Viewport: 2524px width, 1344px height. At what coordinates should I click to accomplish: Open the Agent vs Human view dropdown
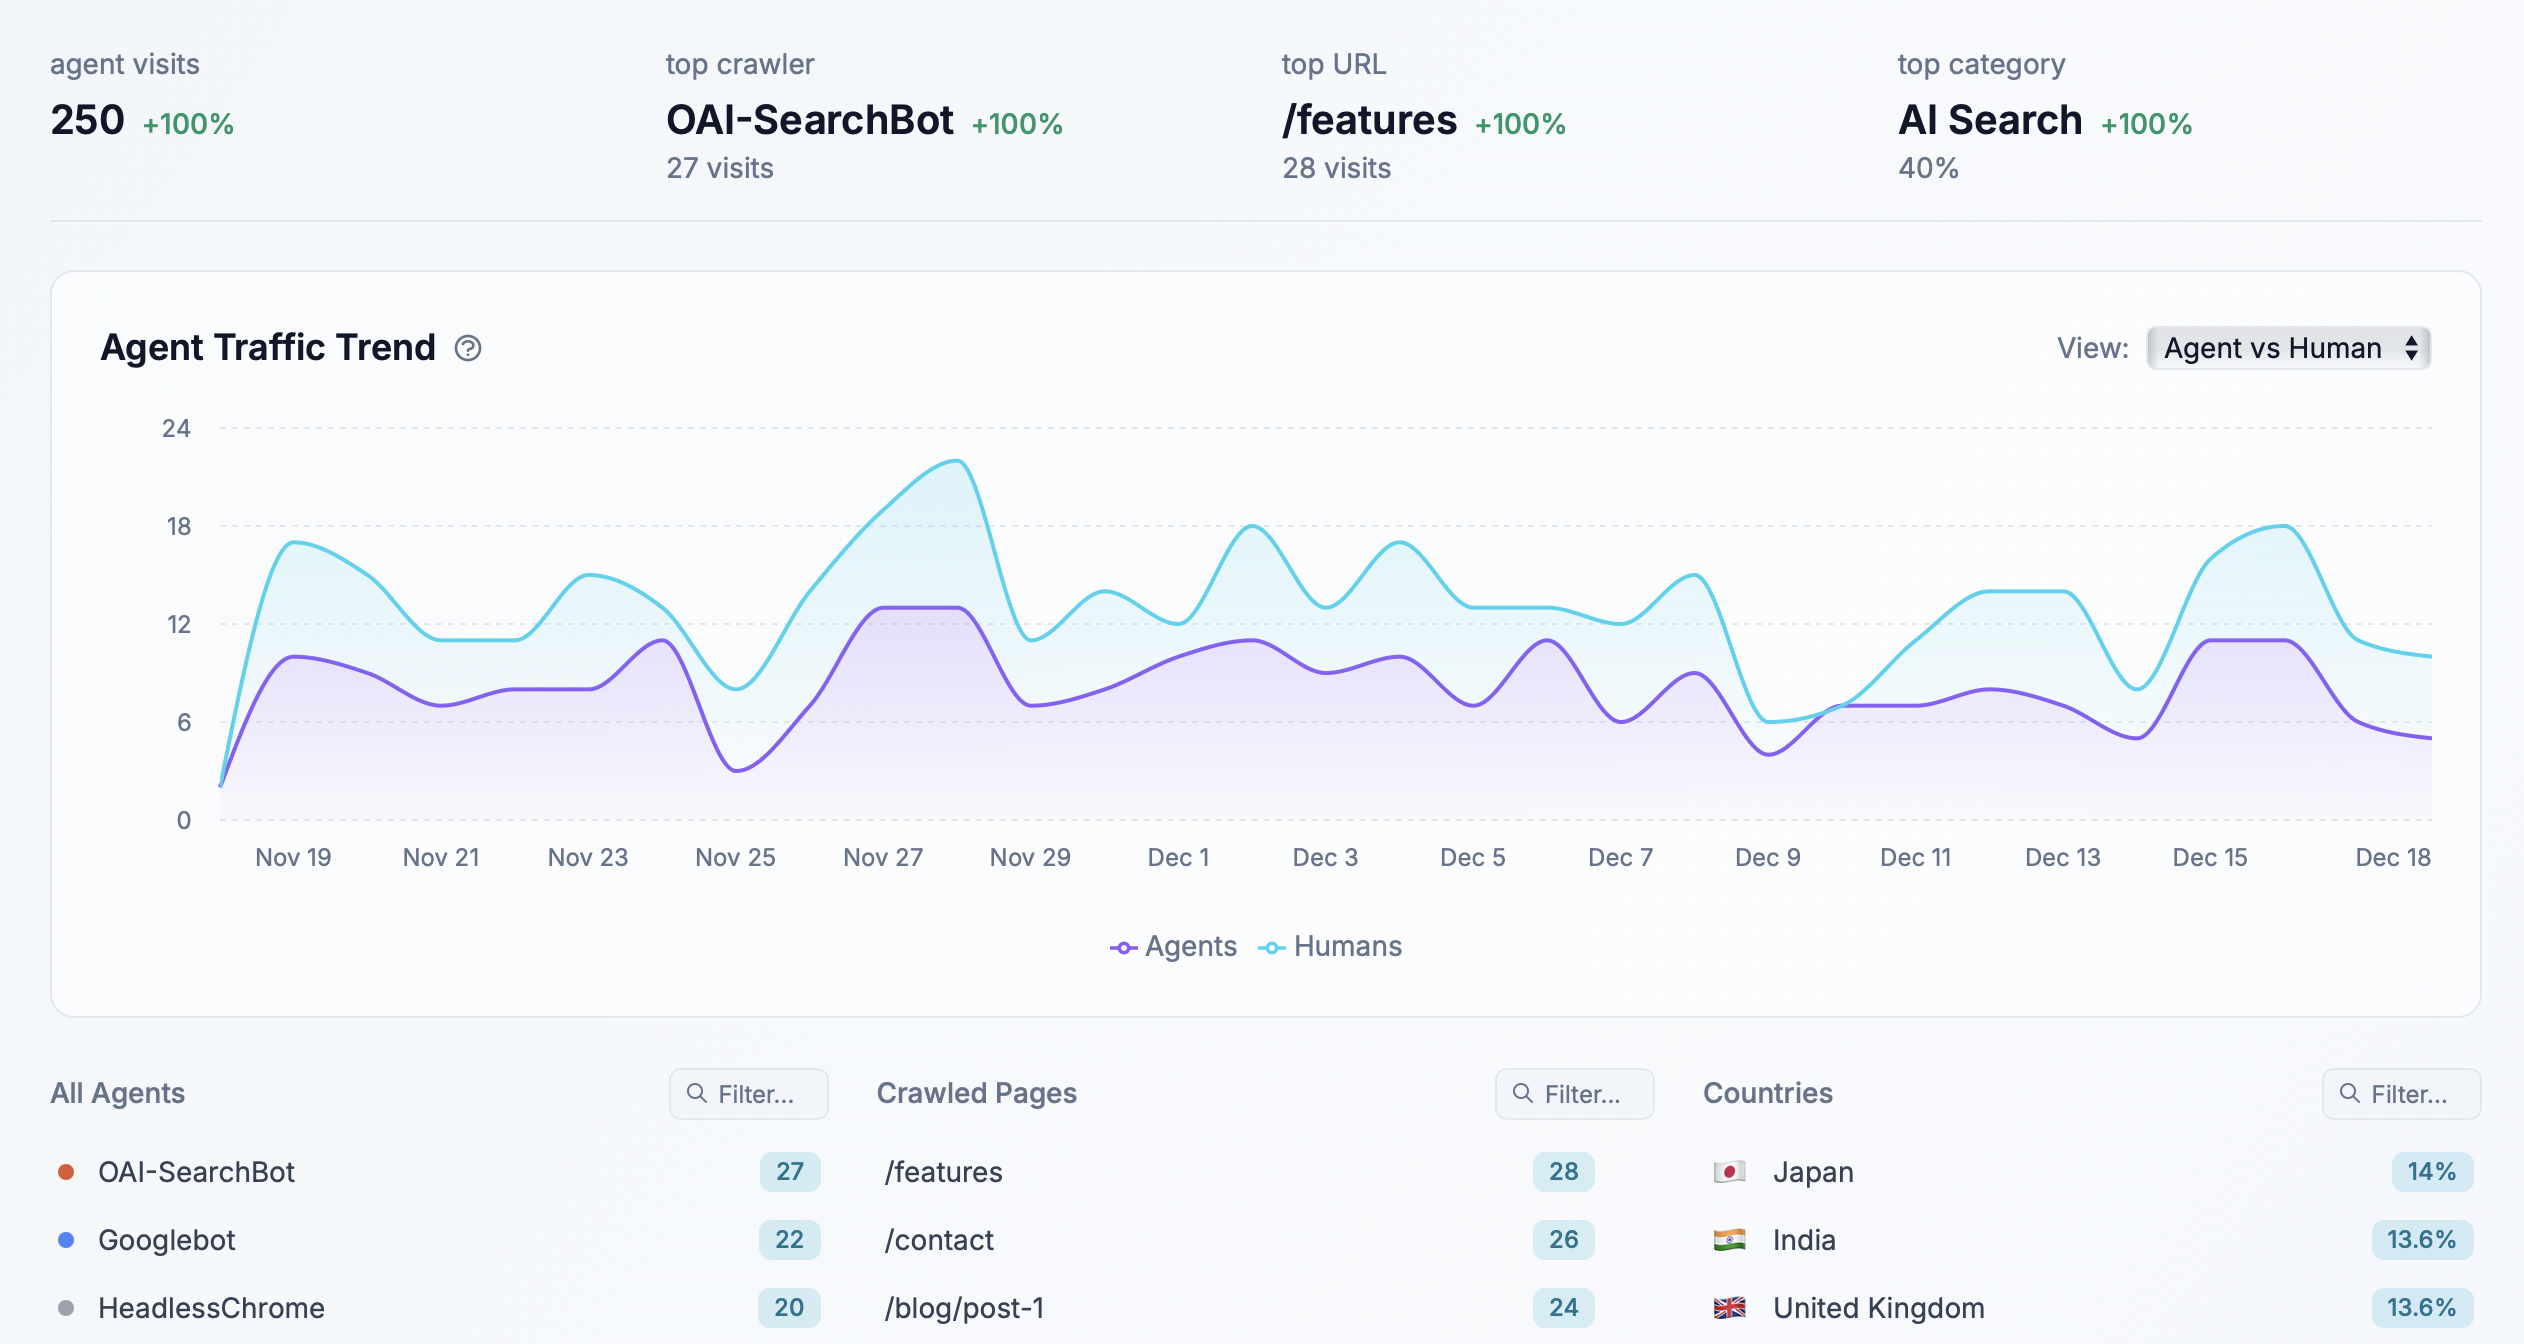(2286, 348)
